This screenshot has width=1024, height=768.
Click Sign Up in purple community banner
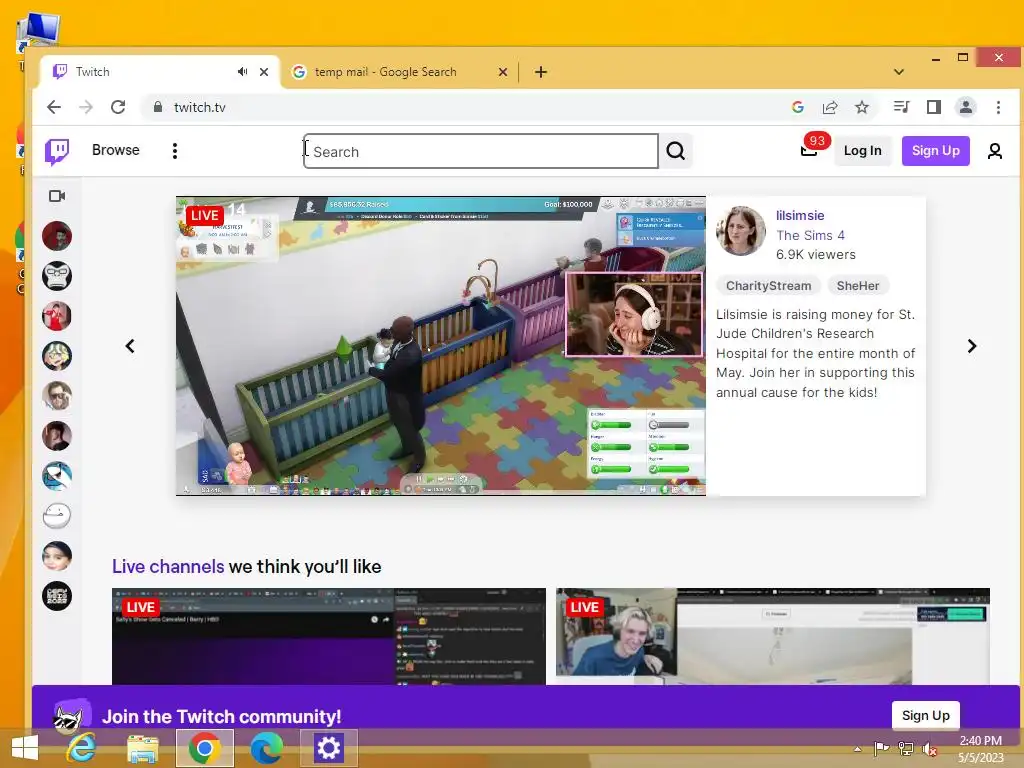coord(925,715)
